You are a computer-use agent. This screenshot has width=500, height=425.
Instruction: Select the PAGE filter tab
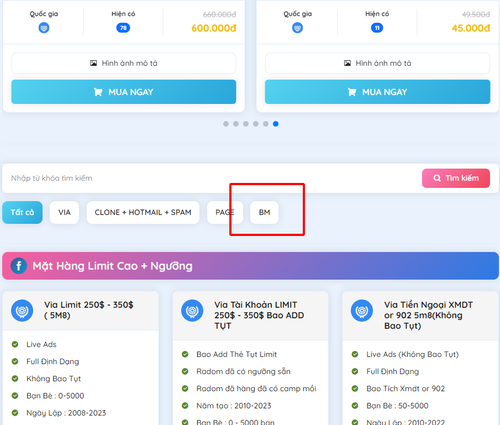click(x=225, y=212)
